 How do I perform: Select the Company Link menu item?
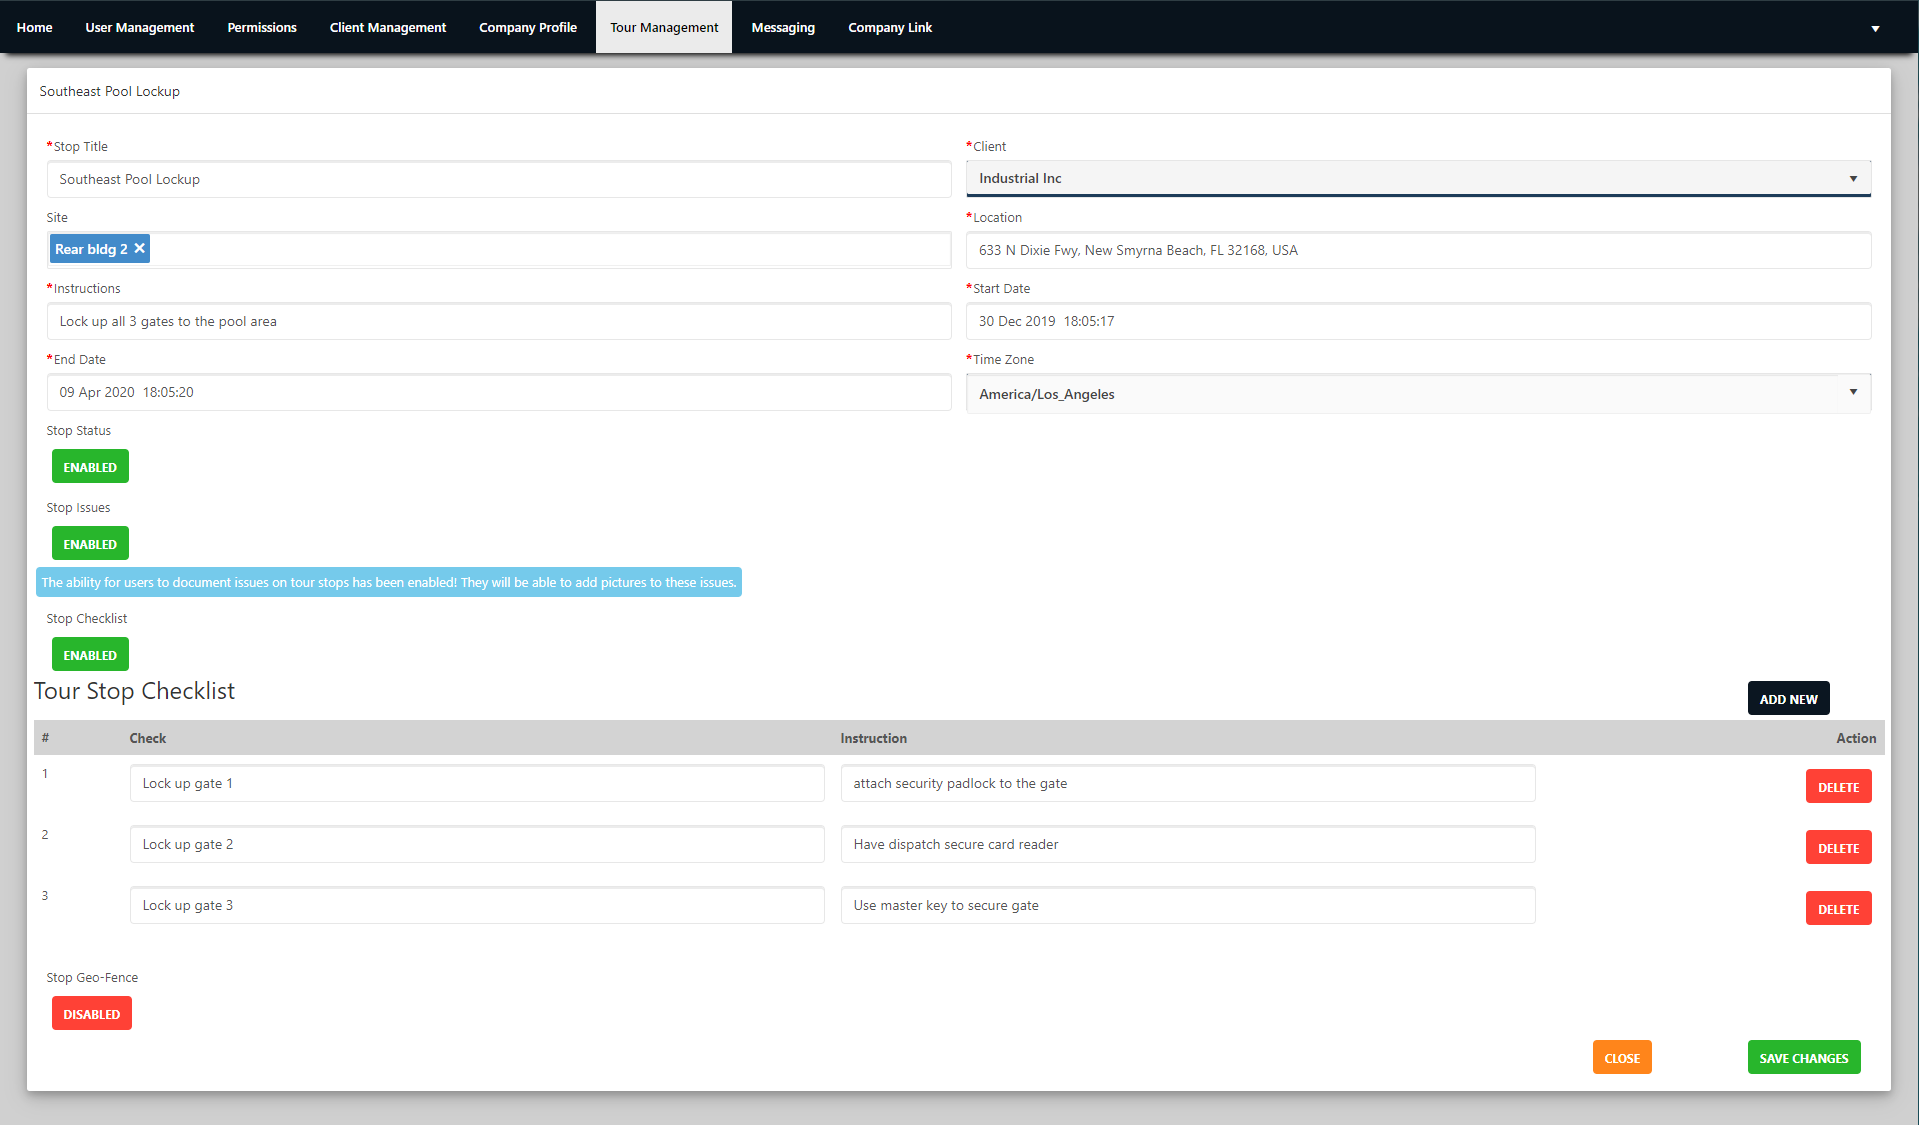890,27
